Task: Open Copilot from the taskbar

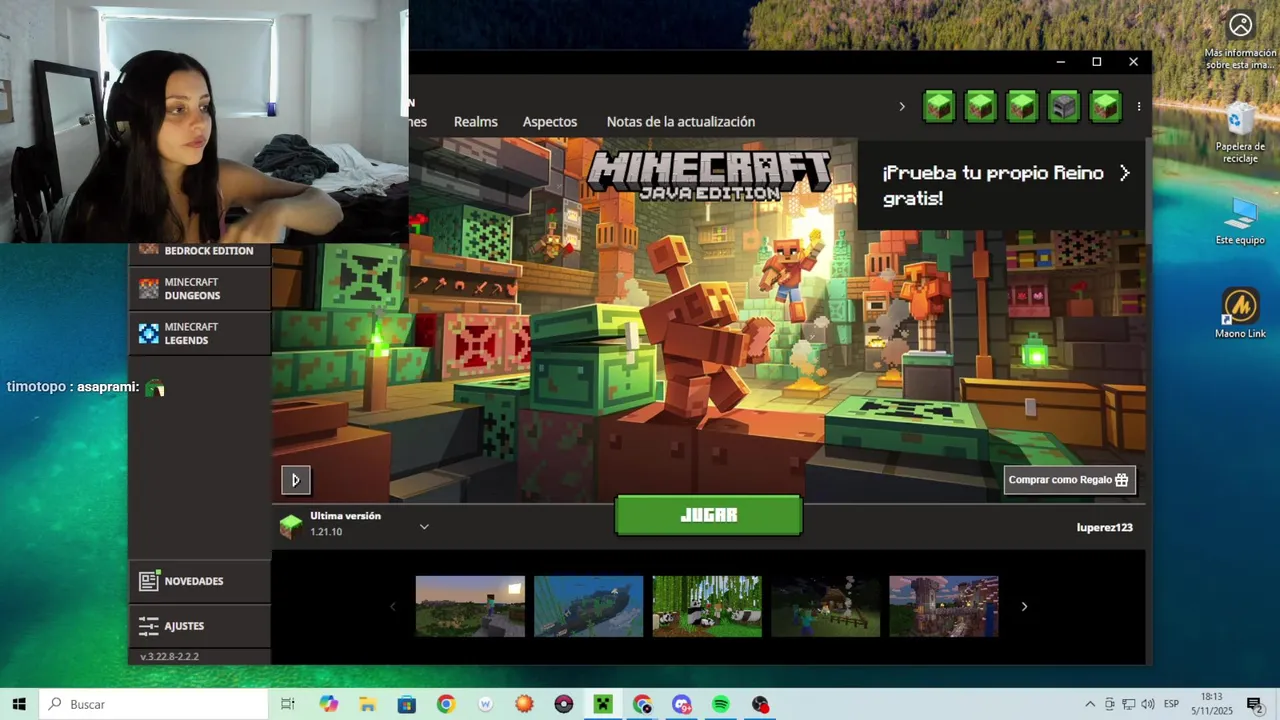Action: click(328, 704)
